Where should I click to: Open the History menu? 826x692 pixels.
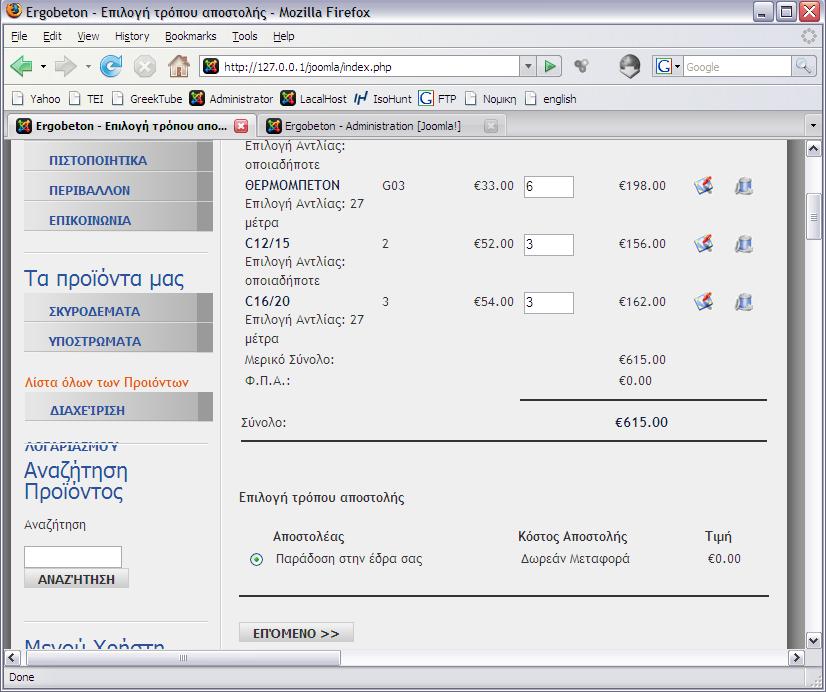[x=132, y=36]
